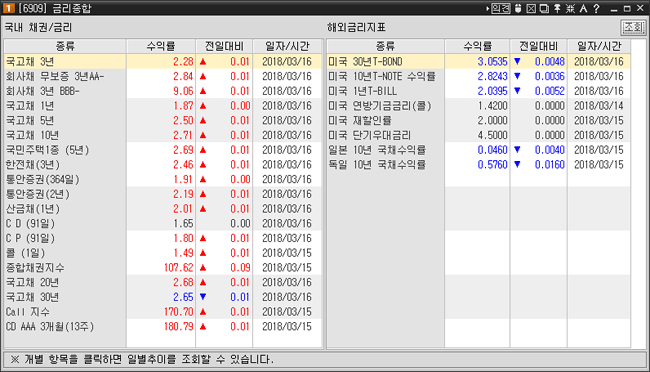
Task: Click the mouse icon in the title bar
Action: (x=518, y=8)
